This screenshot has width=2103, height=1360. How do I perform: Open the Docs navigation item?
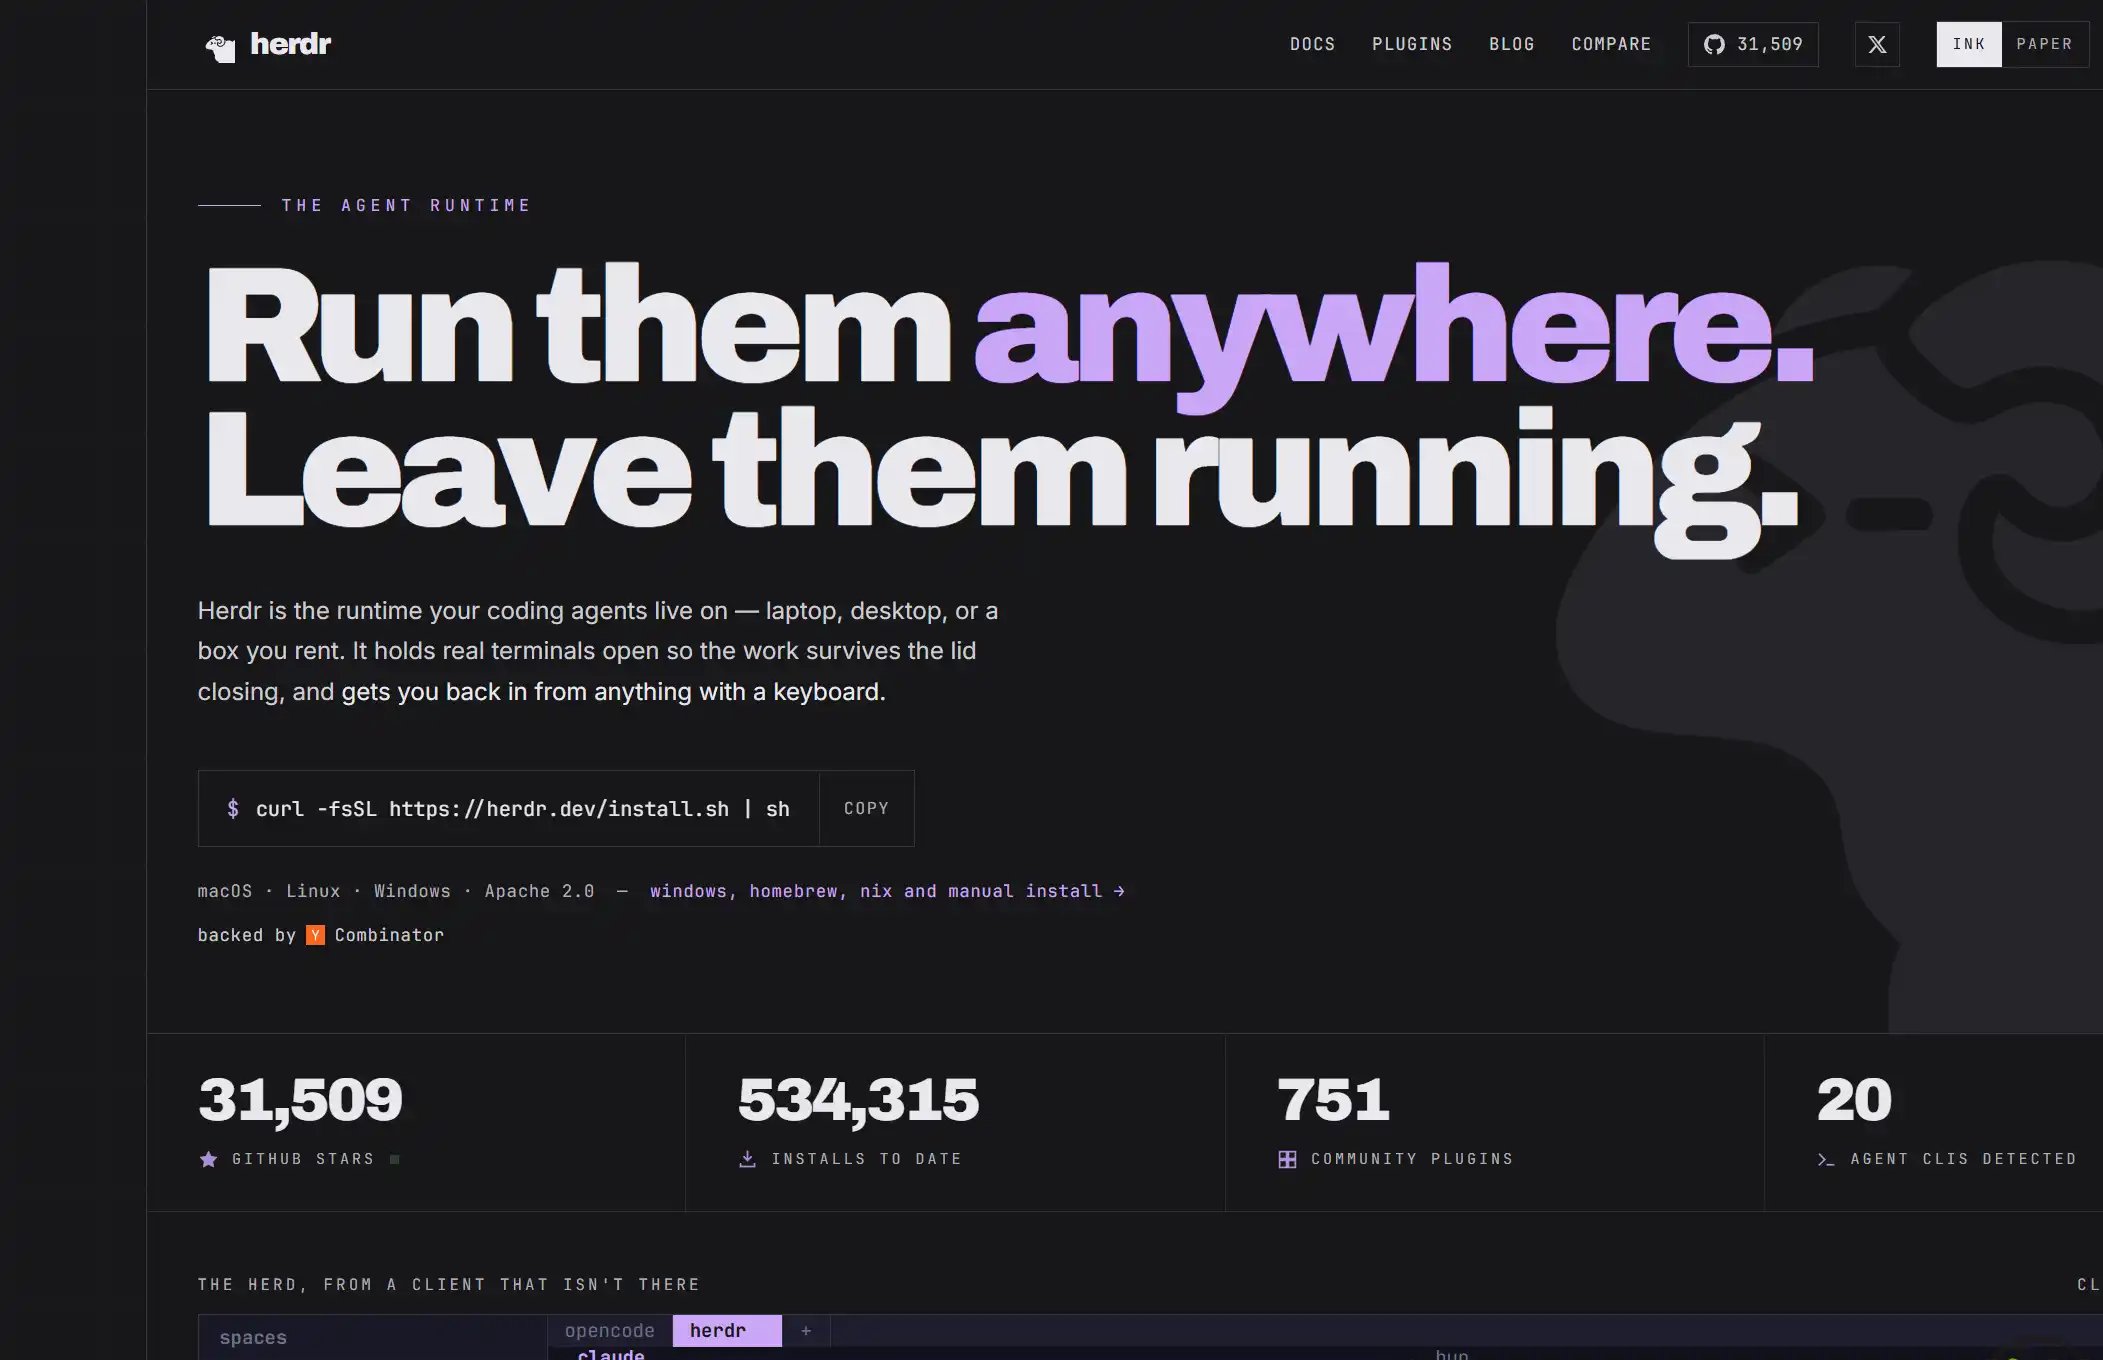[x=1312, y=44]
